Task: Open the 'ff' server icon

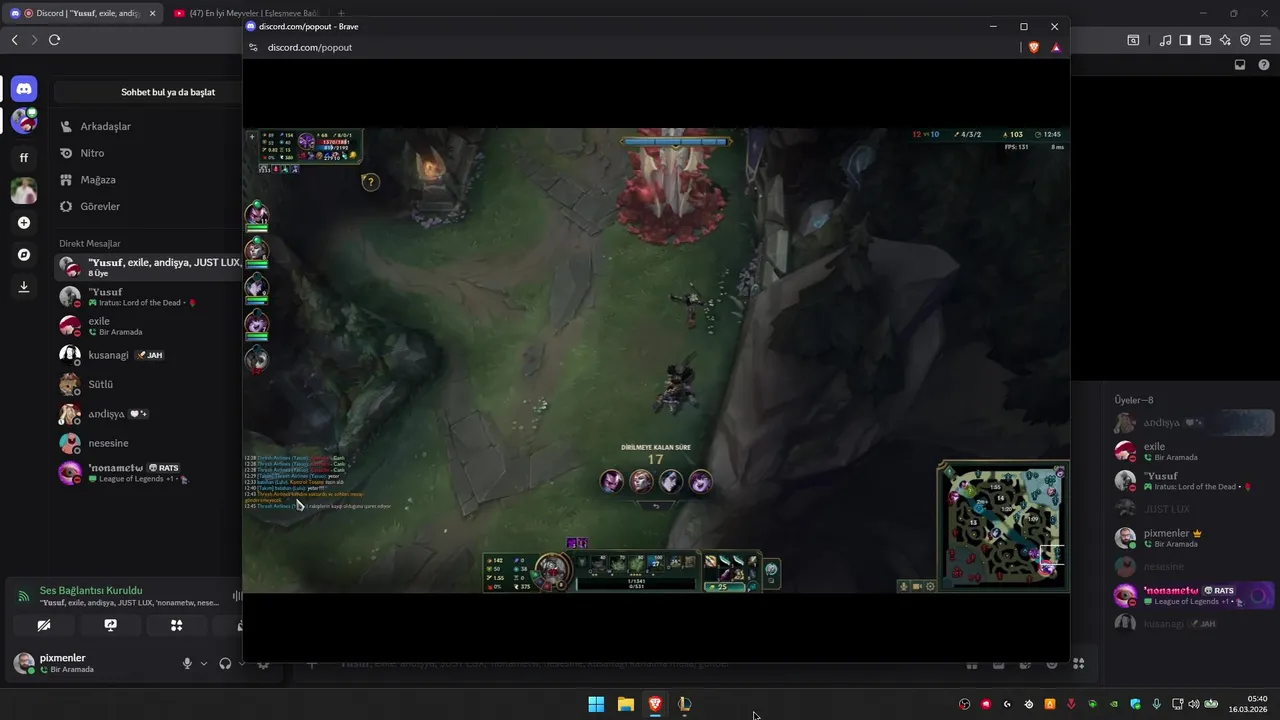Action: (x=24, y=157)
